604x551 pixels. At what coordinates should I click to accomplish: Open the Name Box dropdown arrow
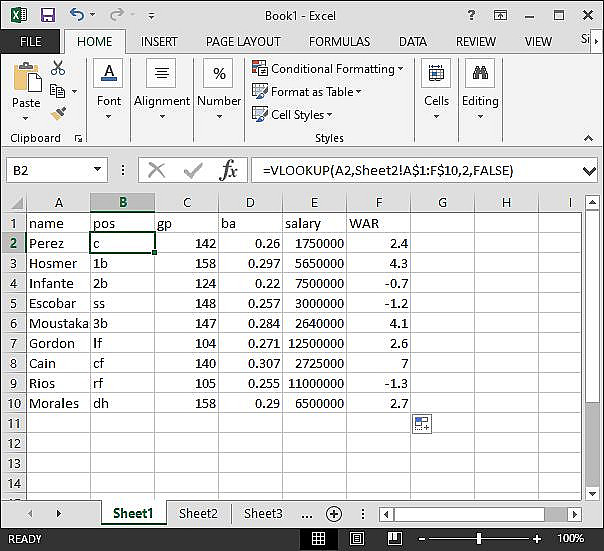click(x=97, y=169)
